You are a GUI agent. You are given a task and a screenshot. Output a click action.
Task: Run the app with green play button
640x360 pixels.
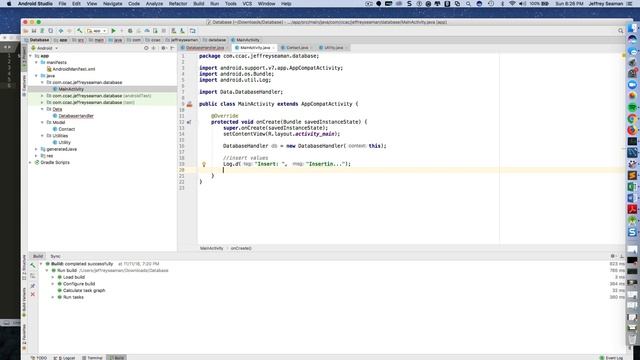[x=114, y=31]
